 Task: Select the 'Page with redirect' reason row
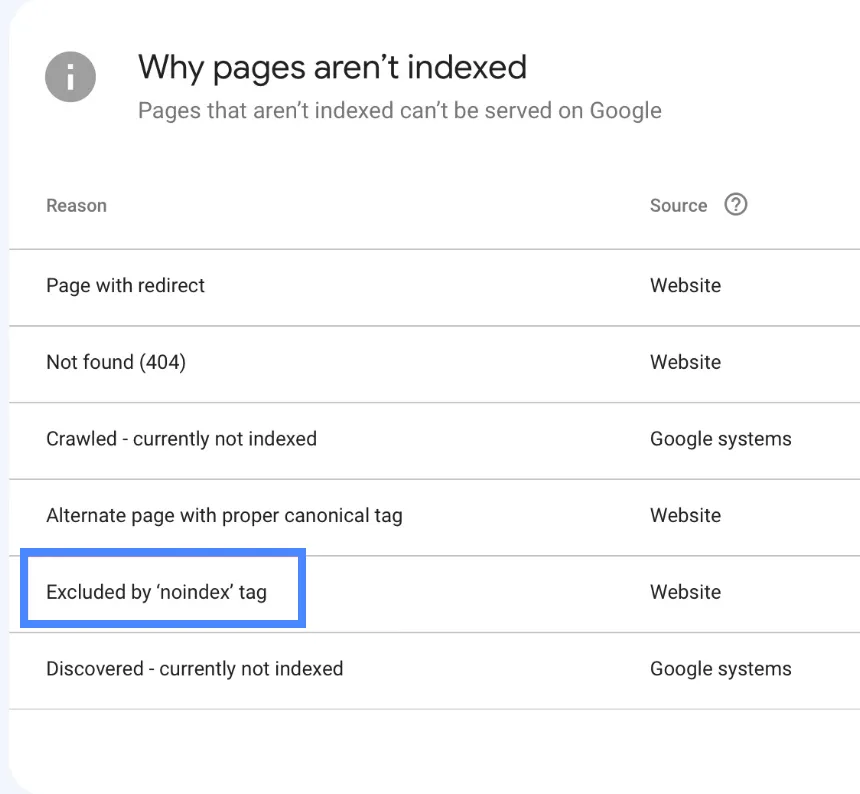pyautogui.click(x=125, y=286)
